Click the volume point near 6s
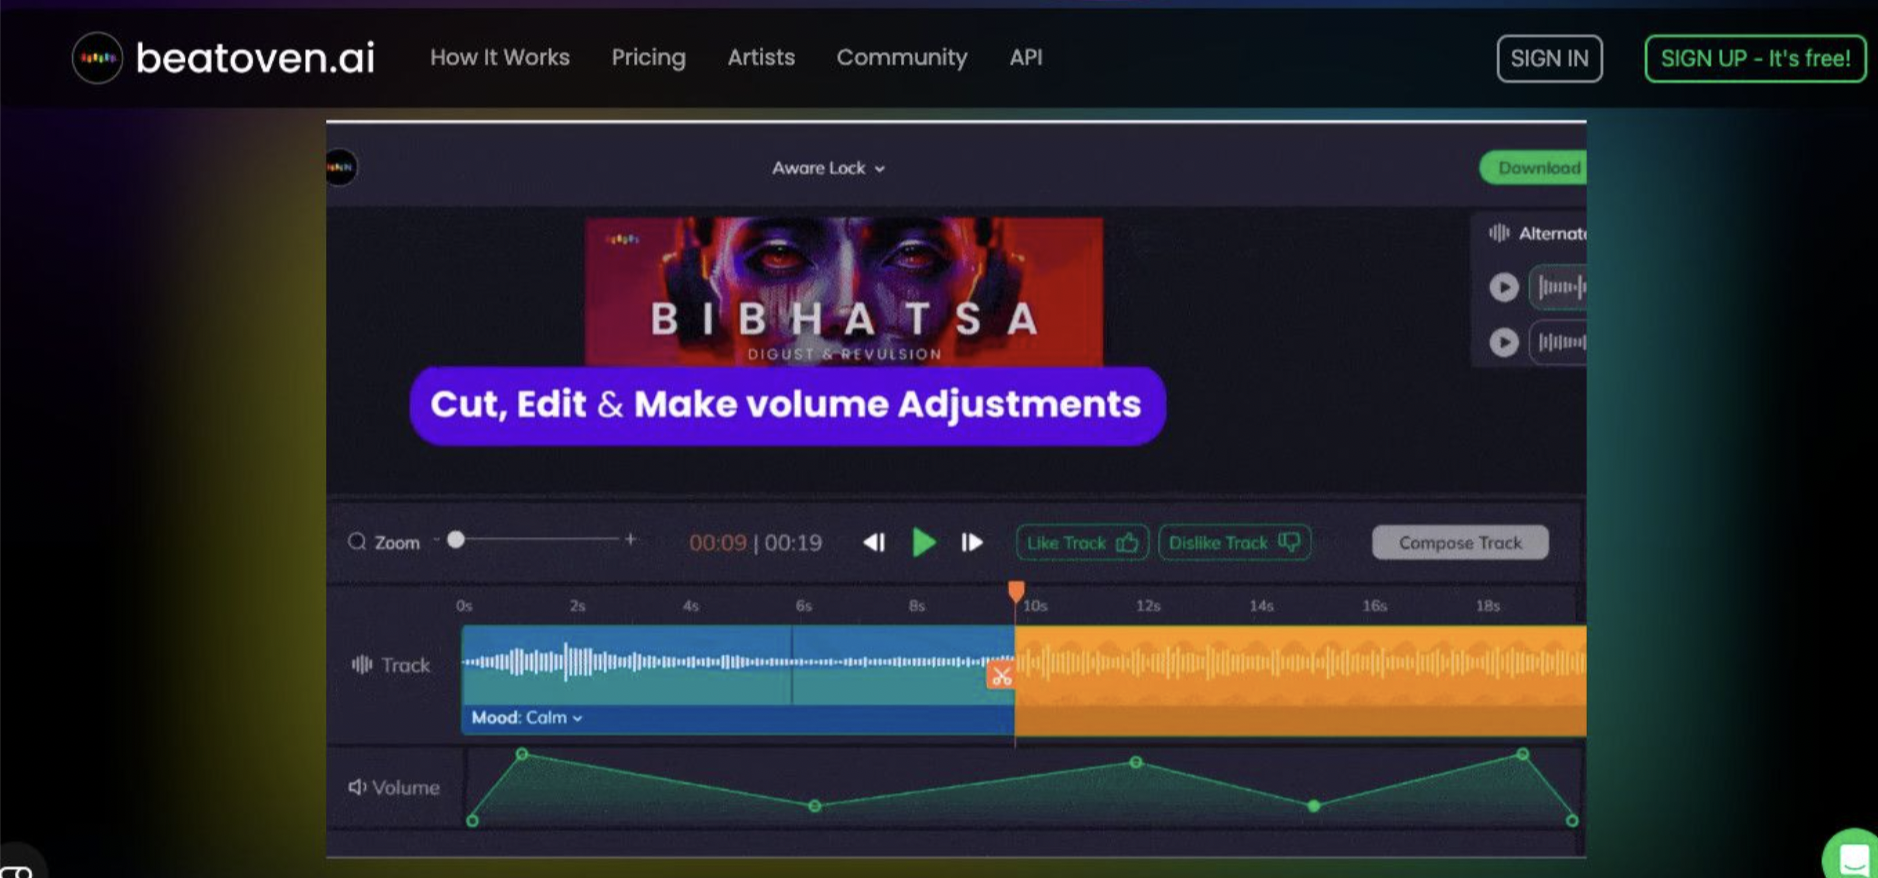This screenshot has height=878, width=1878. (x=815, y=806)
